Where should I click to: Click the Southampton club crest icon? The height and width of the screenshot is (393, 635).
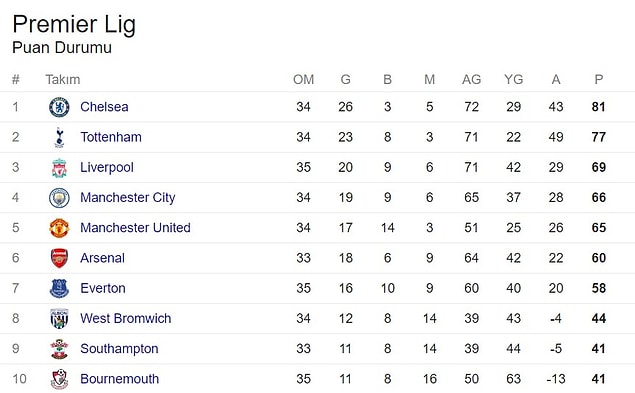tap(59, 349)
